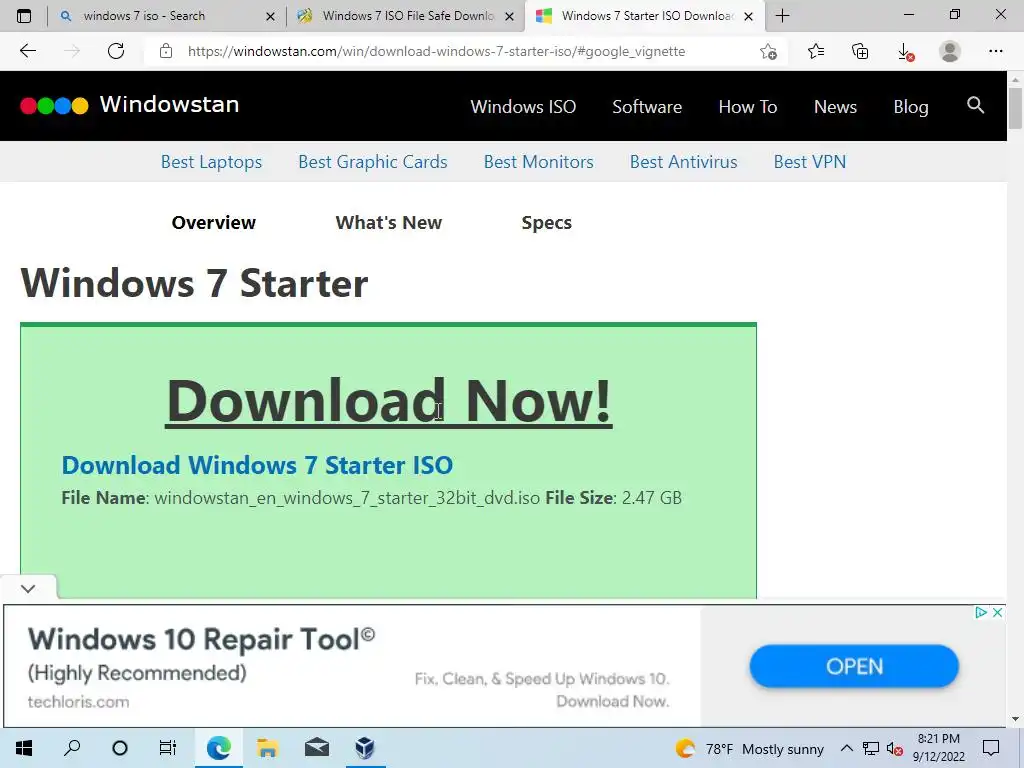Click the Microsoft Edge taskbar icon

pyautogui.click(x=219, y=748)
